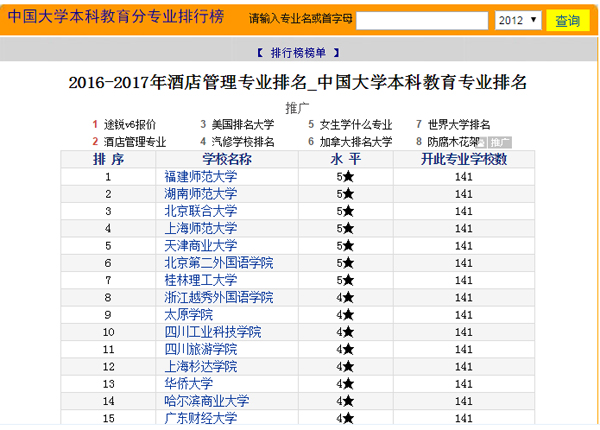
Task: Click the 美国排名大学 ad link
Action: coord(242,125)
